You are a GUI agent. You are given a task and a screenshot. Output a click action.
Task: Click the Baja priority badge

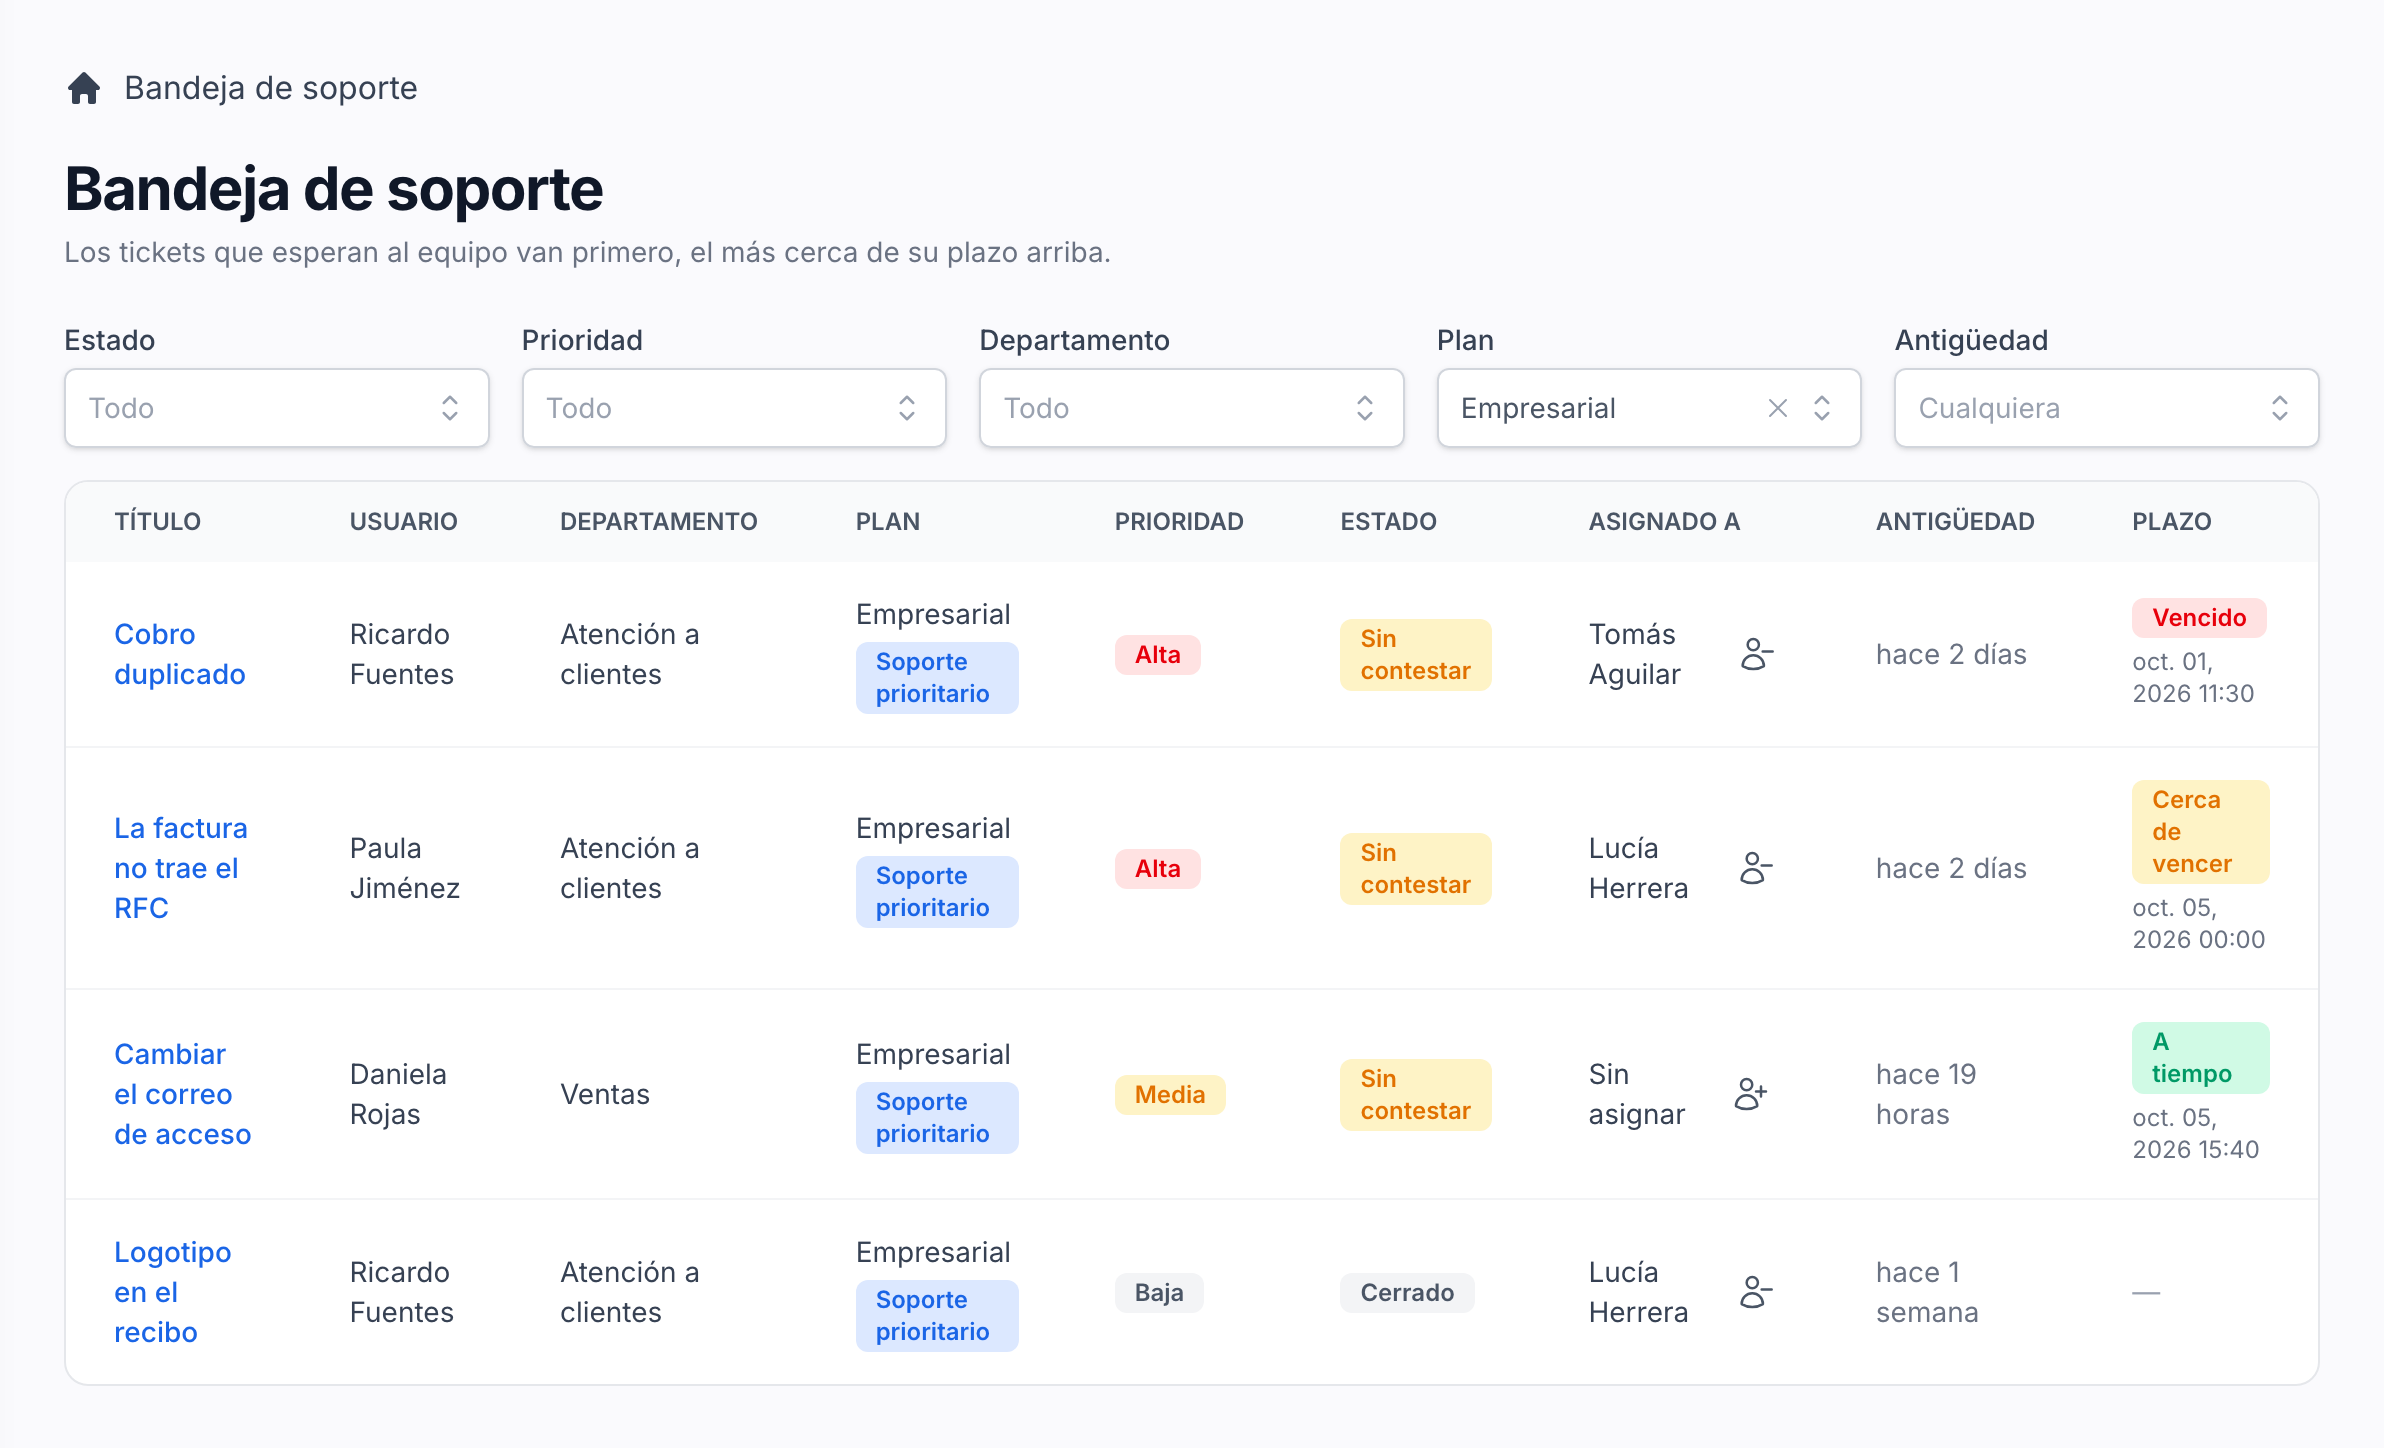[1159, 1293]
